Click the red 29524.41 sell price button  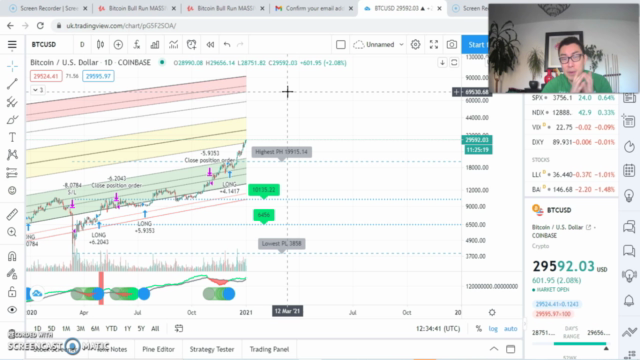coord(46,76)
